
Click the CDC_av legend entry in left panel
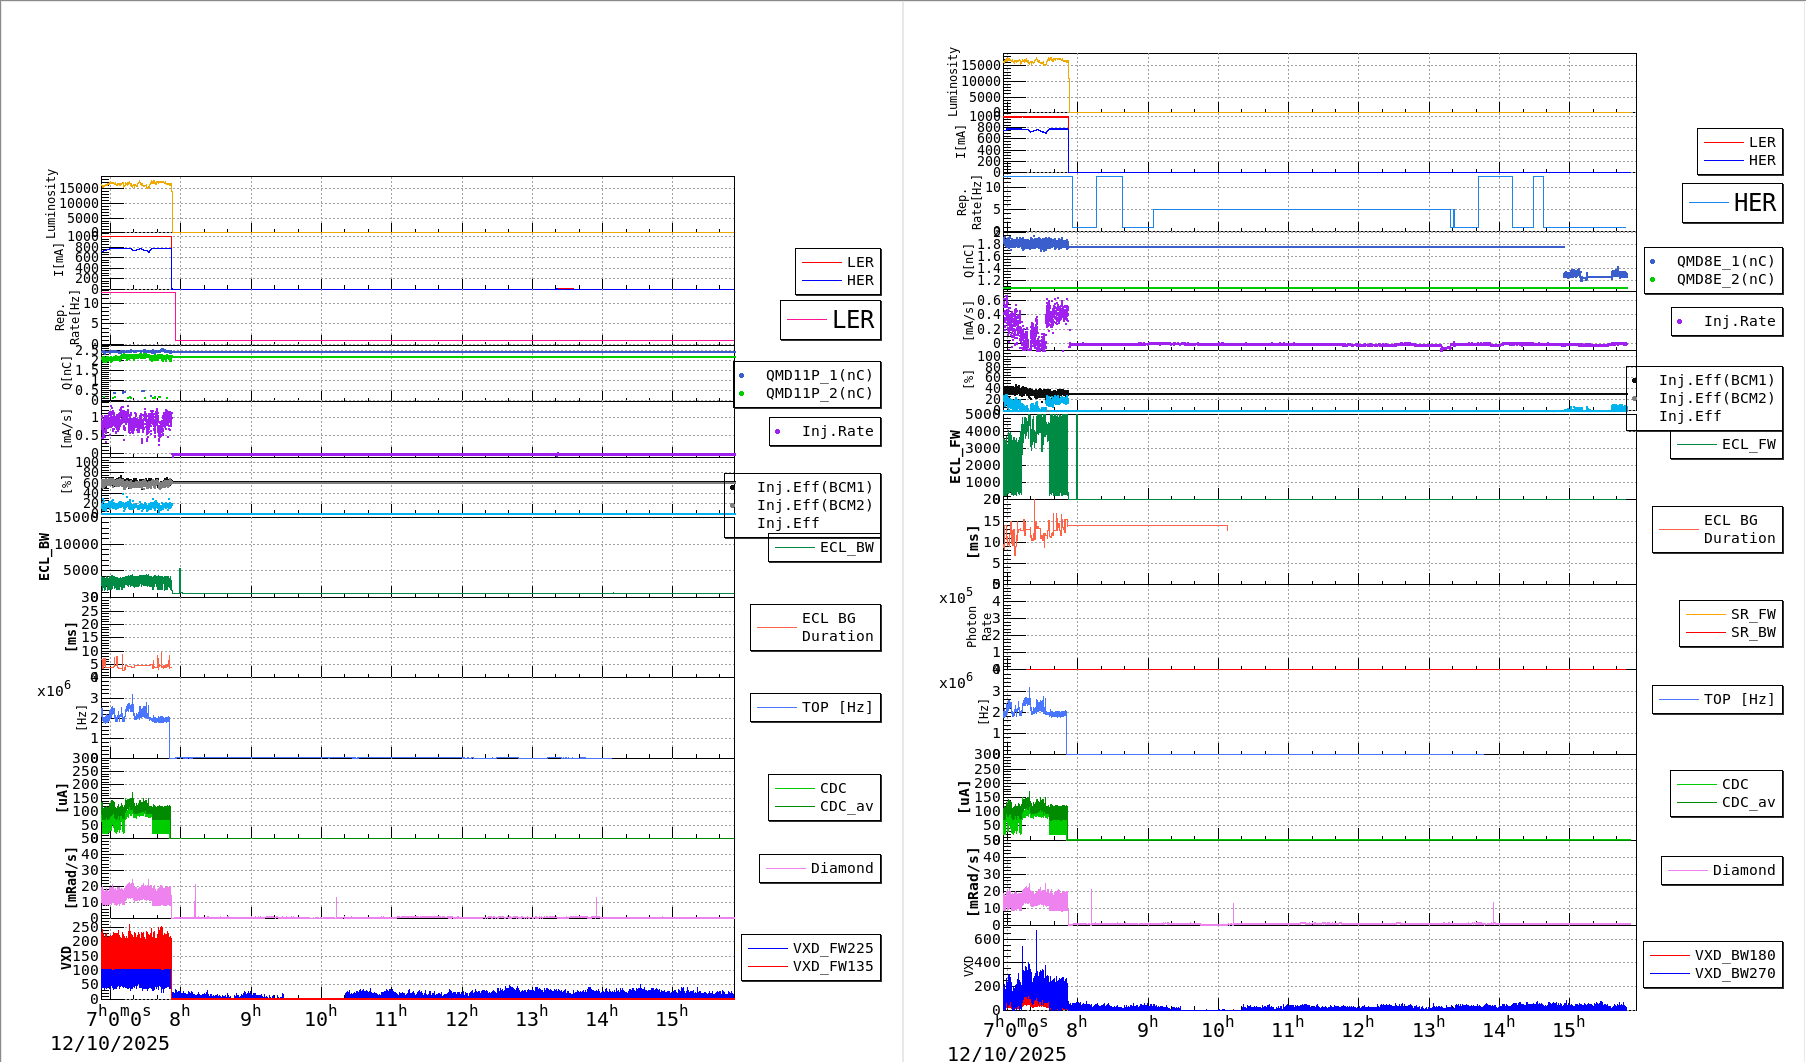845,806
